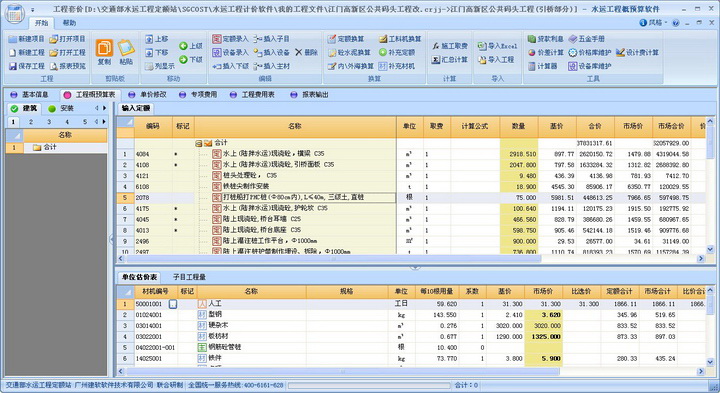Screen dimensions: 720x393
Task: Click 工料机换算 icon
Action: [383, 39]
